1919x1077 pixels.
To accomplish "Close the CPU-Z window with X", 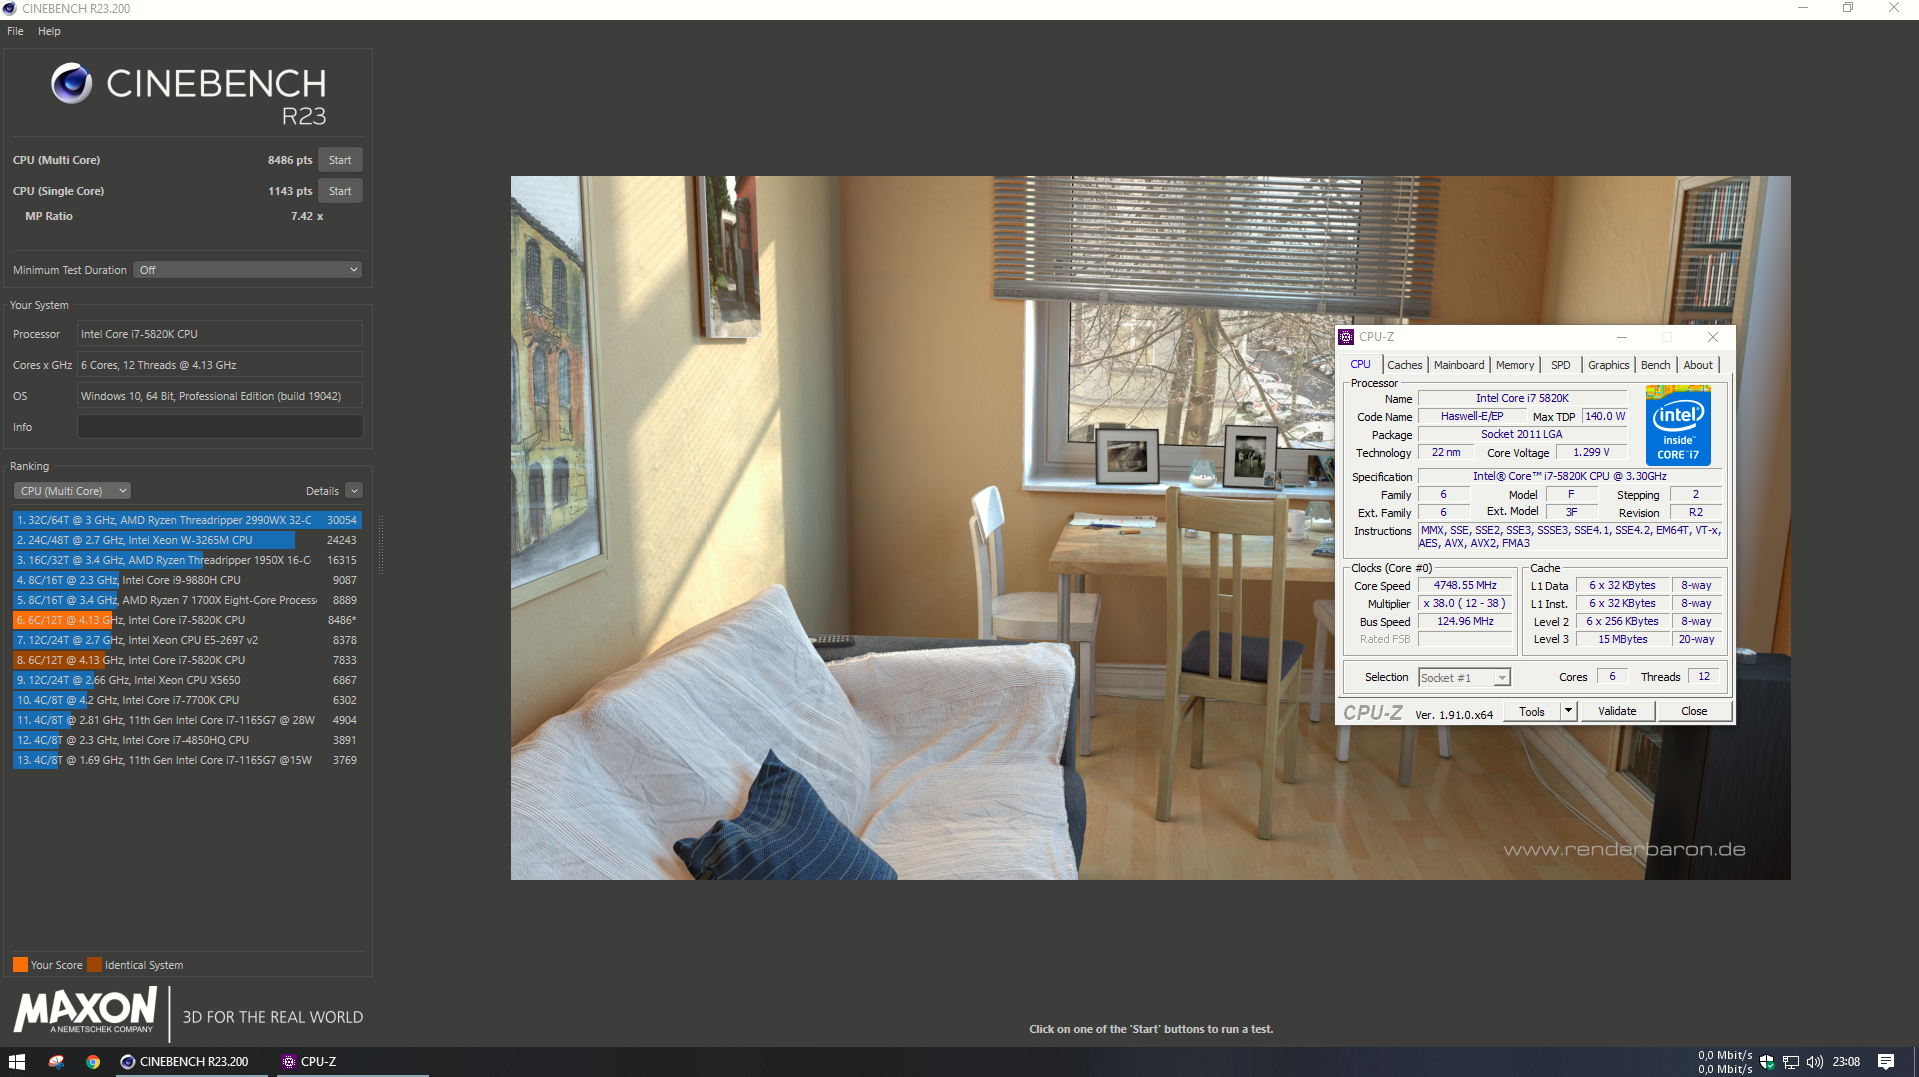I will (1712, 337).
